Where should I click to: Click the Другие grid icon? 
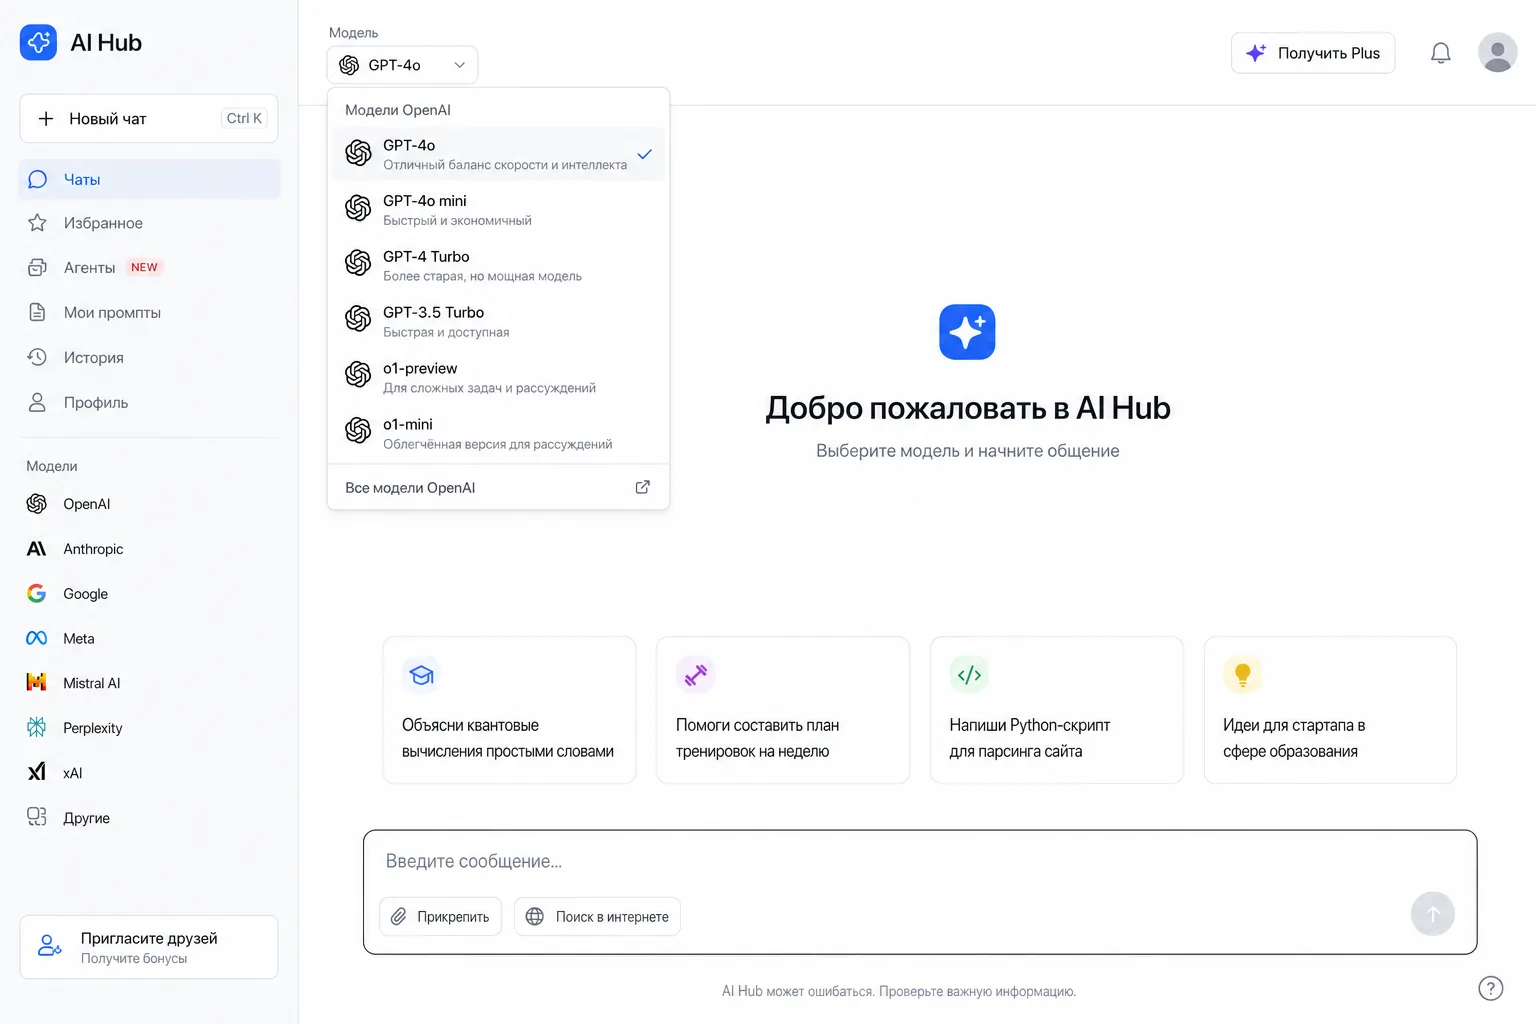click(37, 818)
